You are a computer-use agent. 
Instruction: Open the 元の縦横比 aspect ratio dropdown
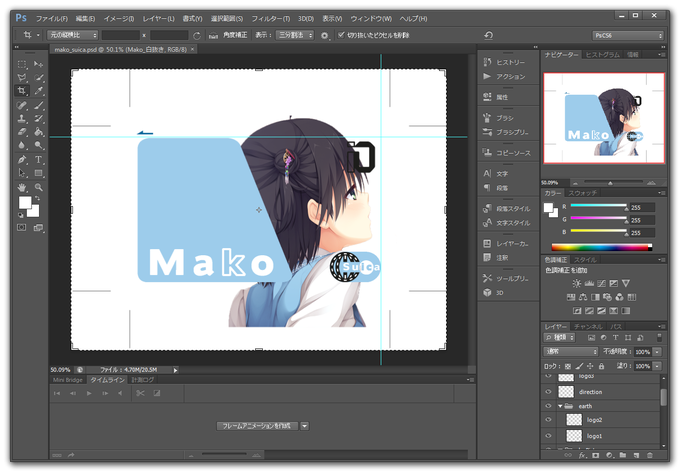point(72,35)
